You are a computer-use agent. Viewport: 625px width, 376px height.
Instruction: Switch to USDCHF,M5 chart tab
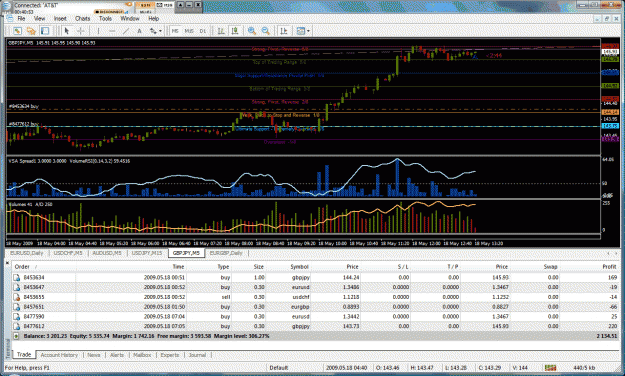click(68, 253)
